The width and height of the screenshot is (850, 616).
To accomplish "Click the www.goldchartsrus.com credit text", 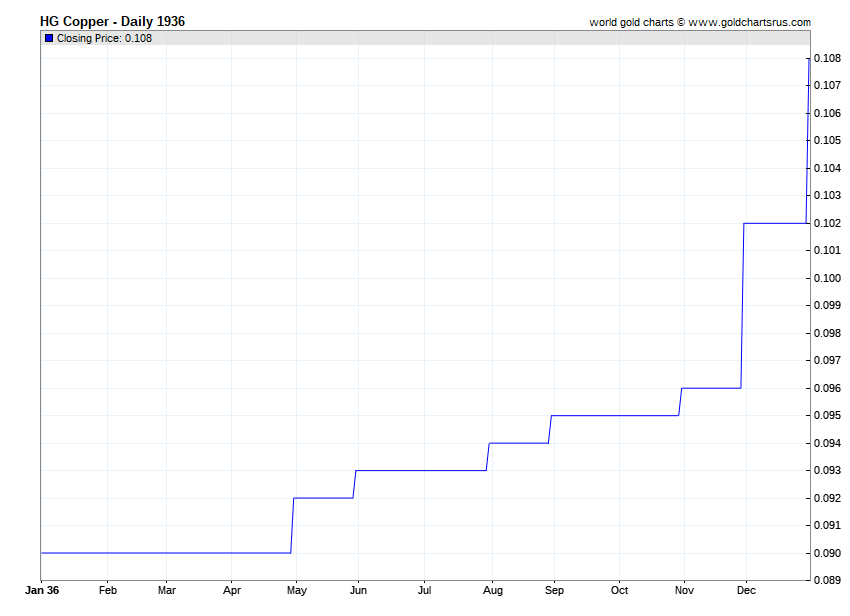I will 749,22.
